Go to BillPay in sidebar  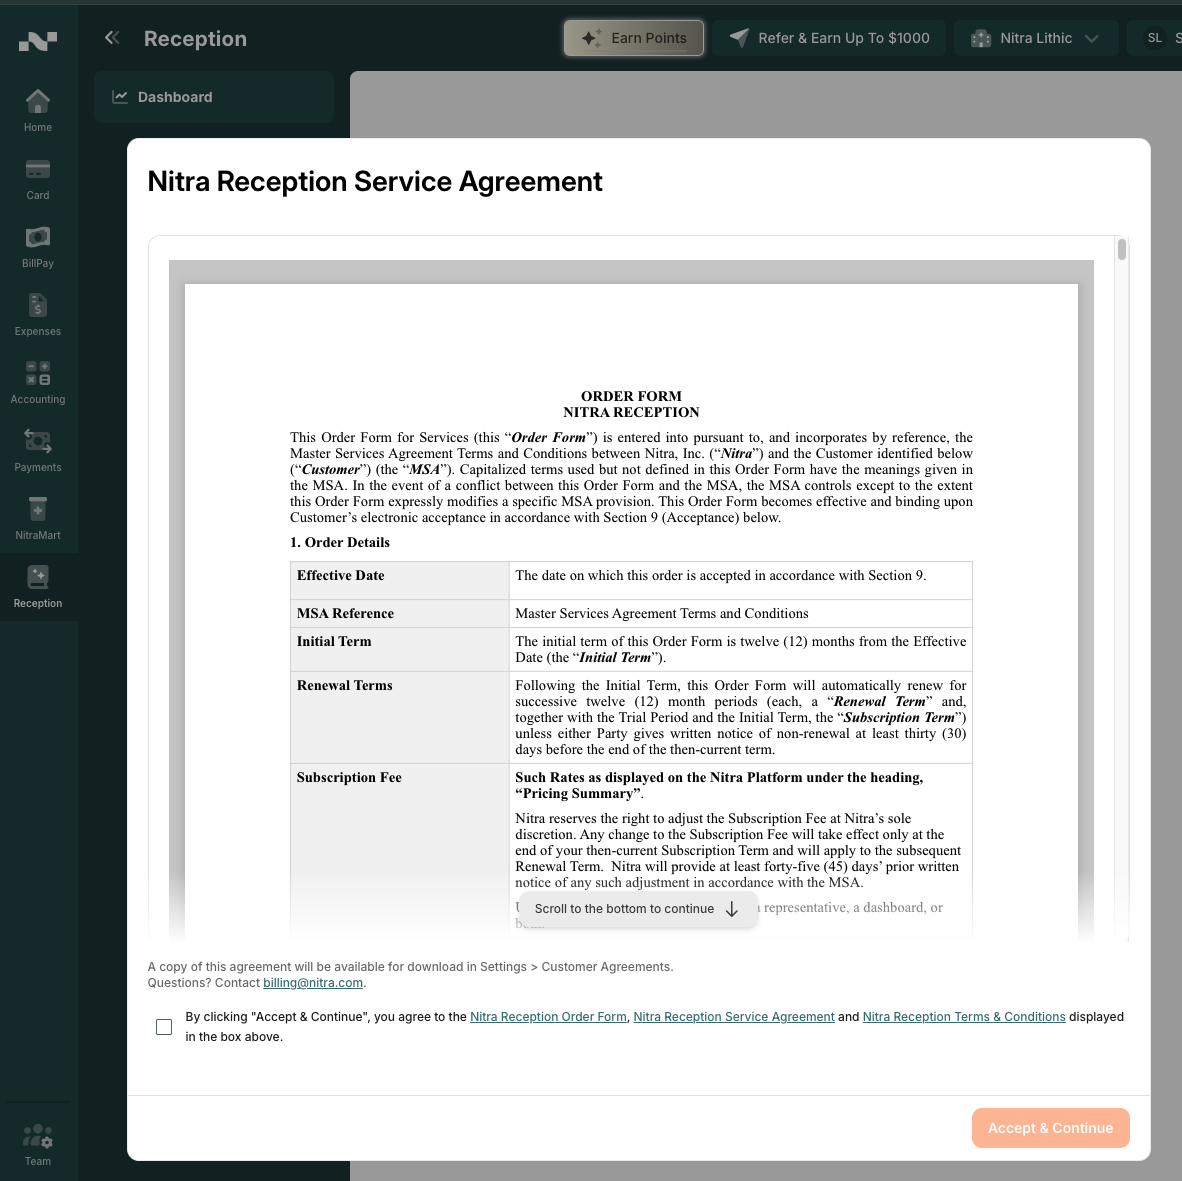(x=38, y=237)
